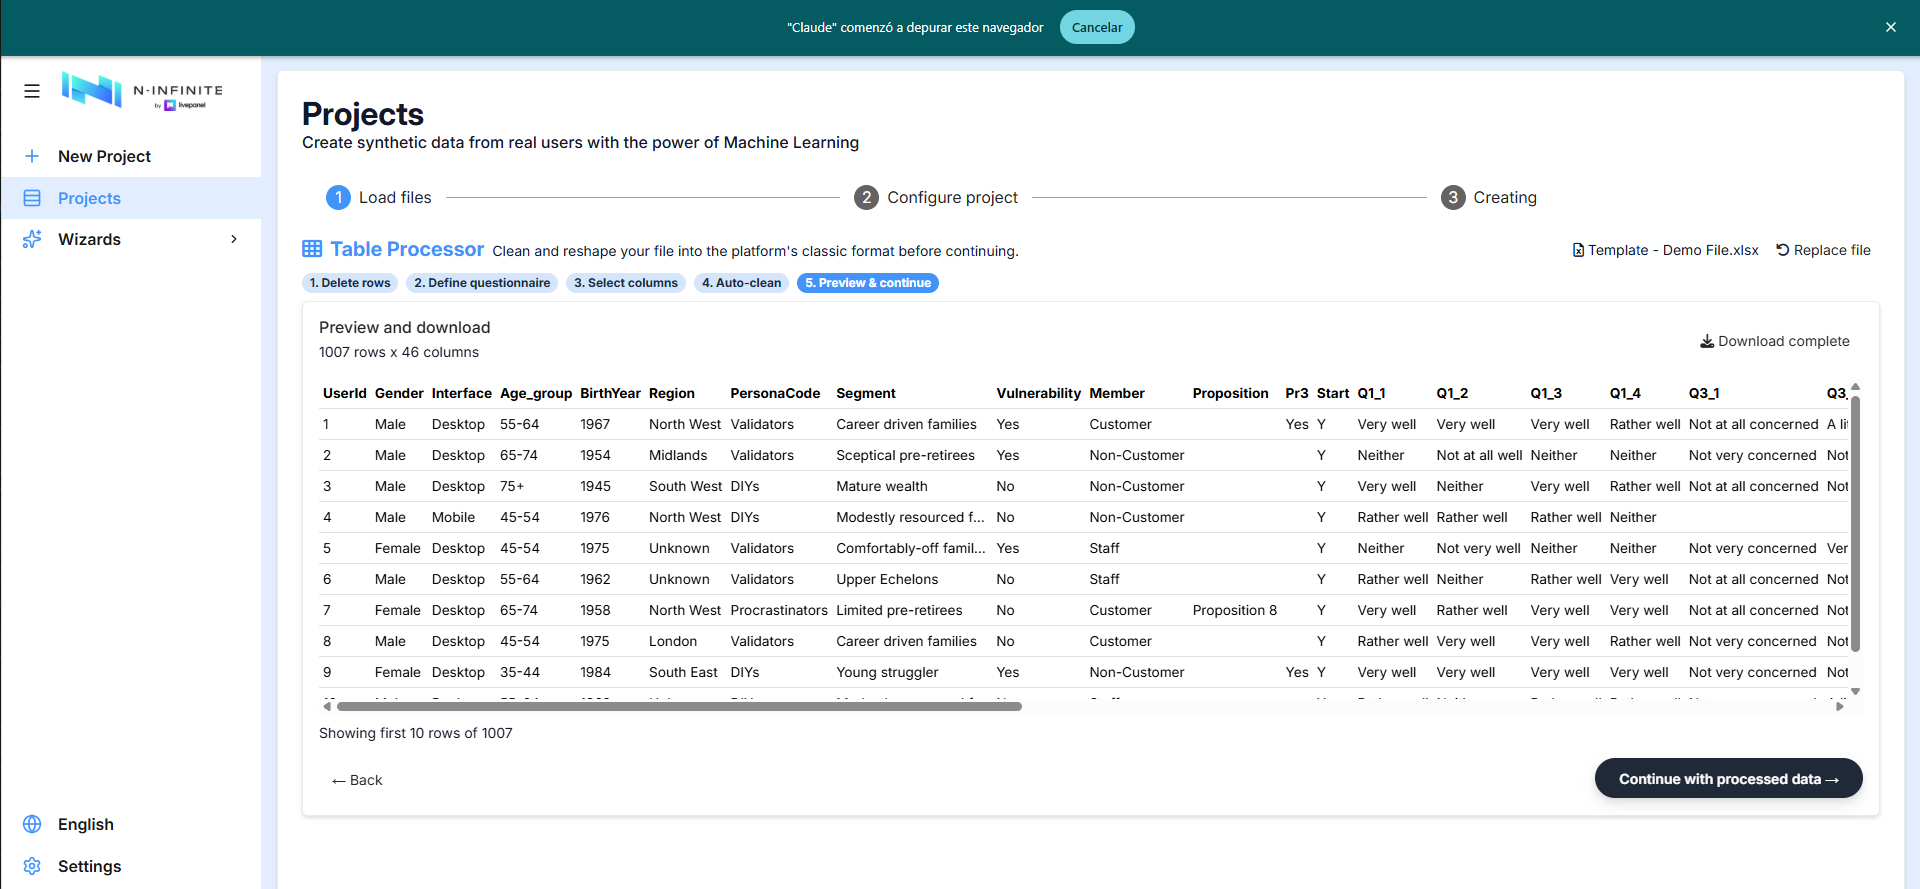Screen dimensions: 1920x889
Task: Click the 'Proposition 8' cell
Action: click(x=1234, y=610)
